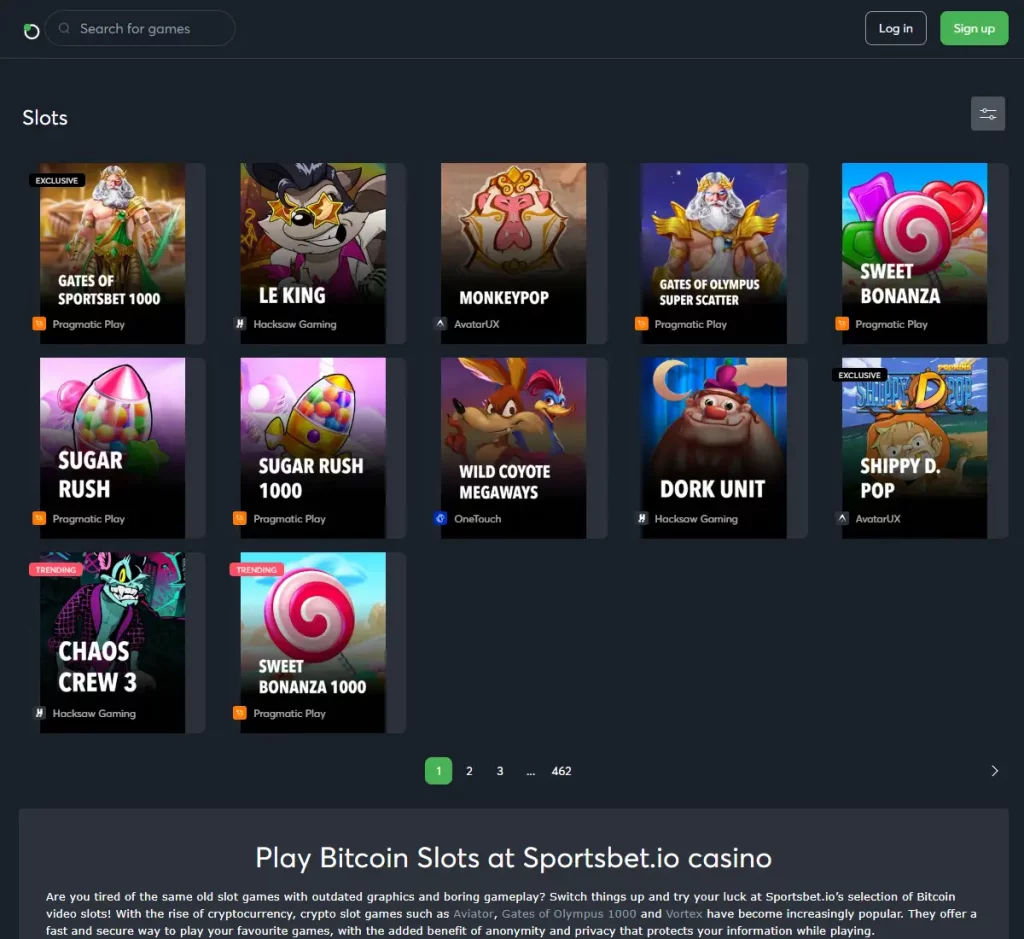Expand the next page chevron arrow
The image size is (1024, 939).
pos(994,771)
